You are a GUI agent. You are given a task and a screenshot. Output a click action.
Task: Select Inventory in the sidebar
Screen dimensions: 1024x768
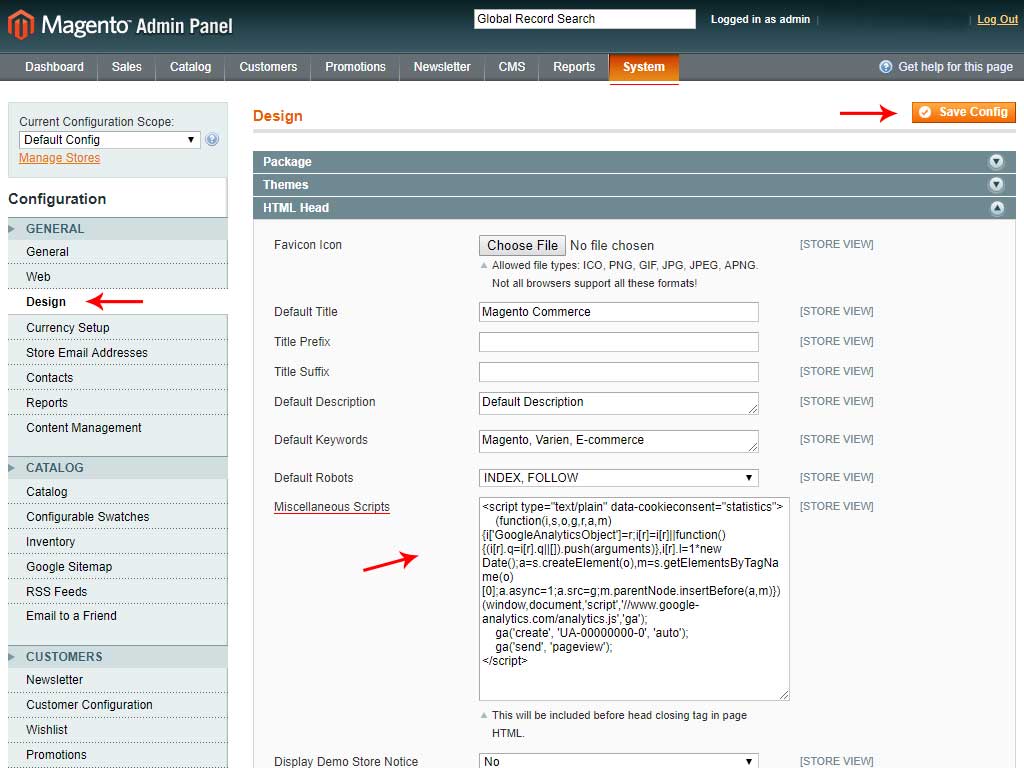coord(118,541)
